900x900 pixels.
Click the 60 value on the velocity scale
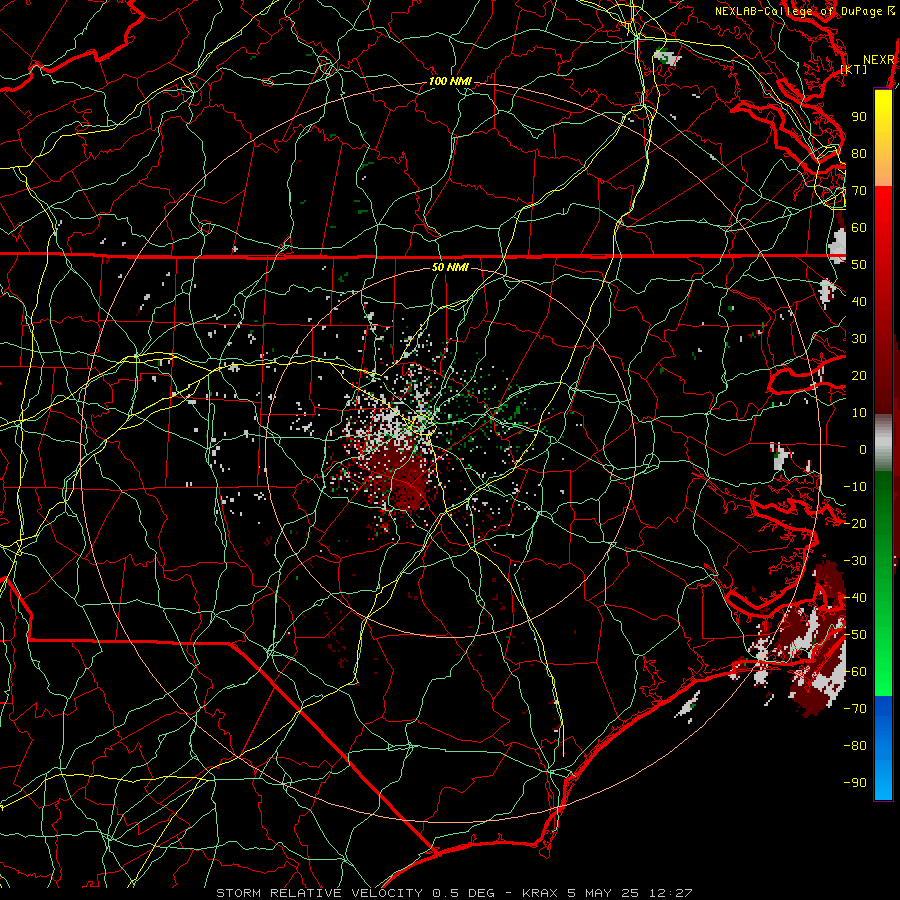click(x=859, y=227)
